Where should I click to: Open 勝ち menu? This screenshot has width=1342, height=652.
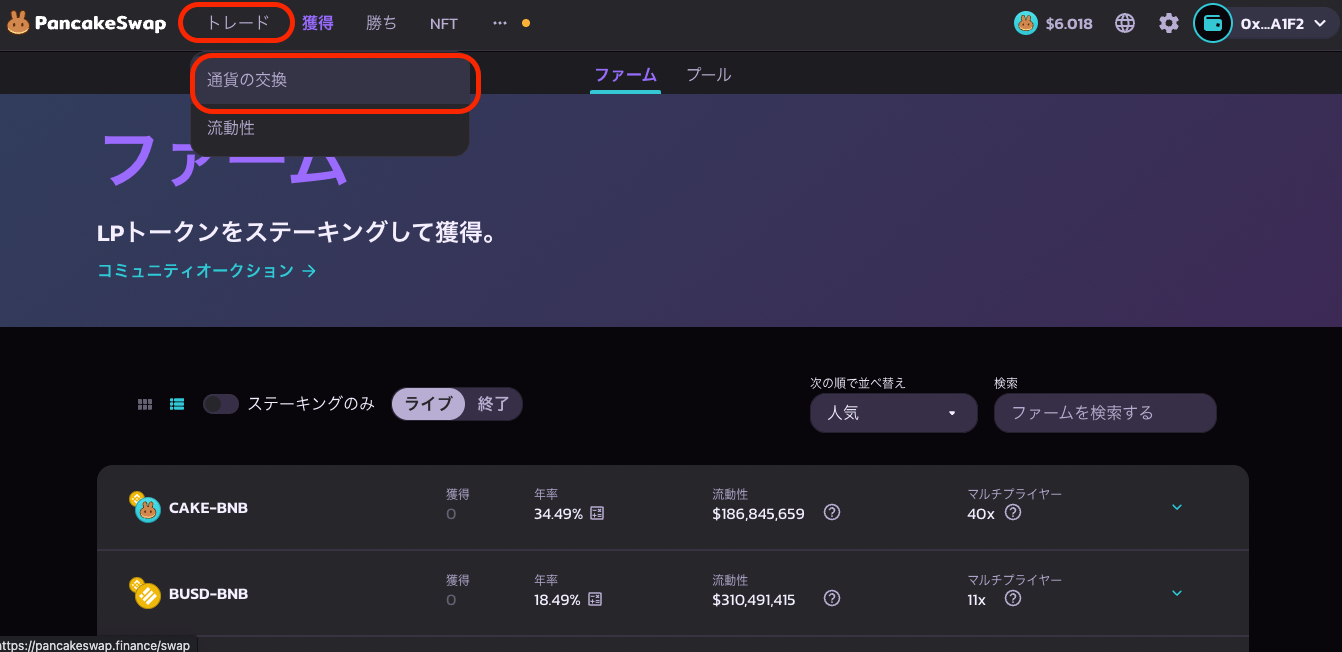[x=381, y=23]
